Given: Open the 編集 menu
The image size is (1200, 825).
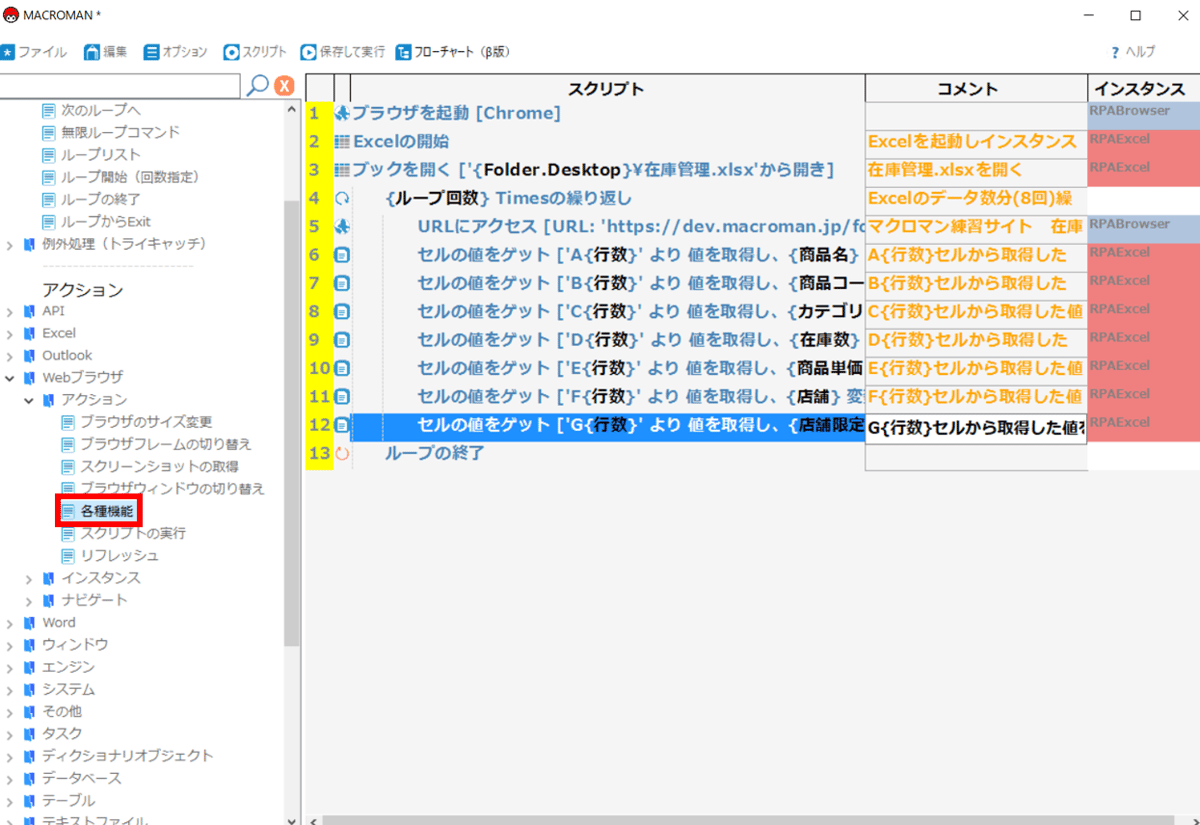Looking at the screenshot, I should (x=105, y=52).
